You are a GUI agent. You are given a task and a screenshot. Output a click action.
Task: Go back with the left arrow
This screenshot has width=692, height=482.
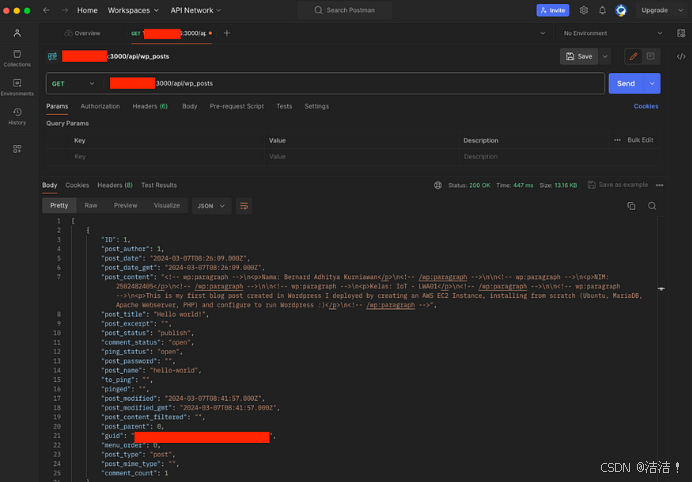pyautogui.click(x=46, y=10)
